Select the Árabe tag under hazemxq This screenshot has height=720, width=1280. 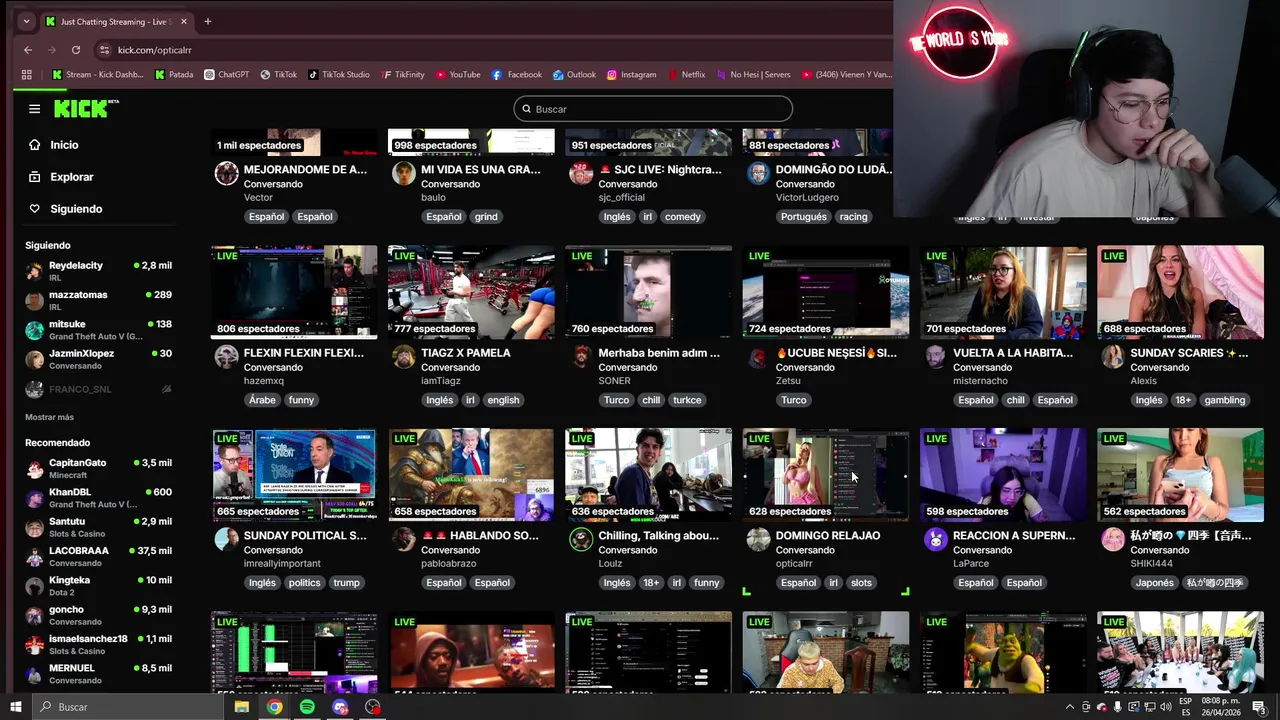pos(262,400)
